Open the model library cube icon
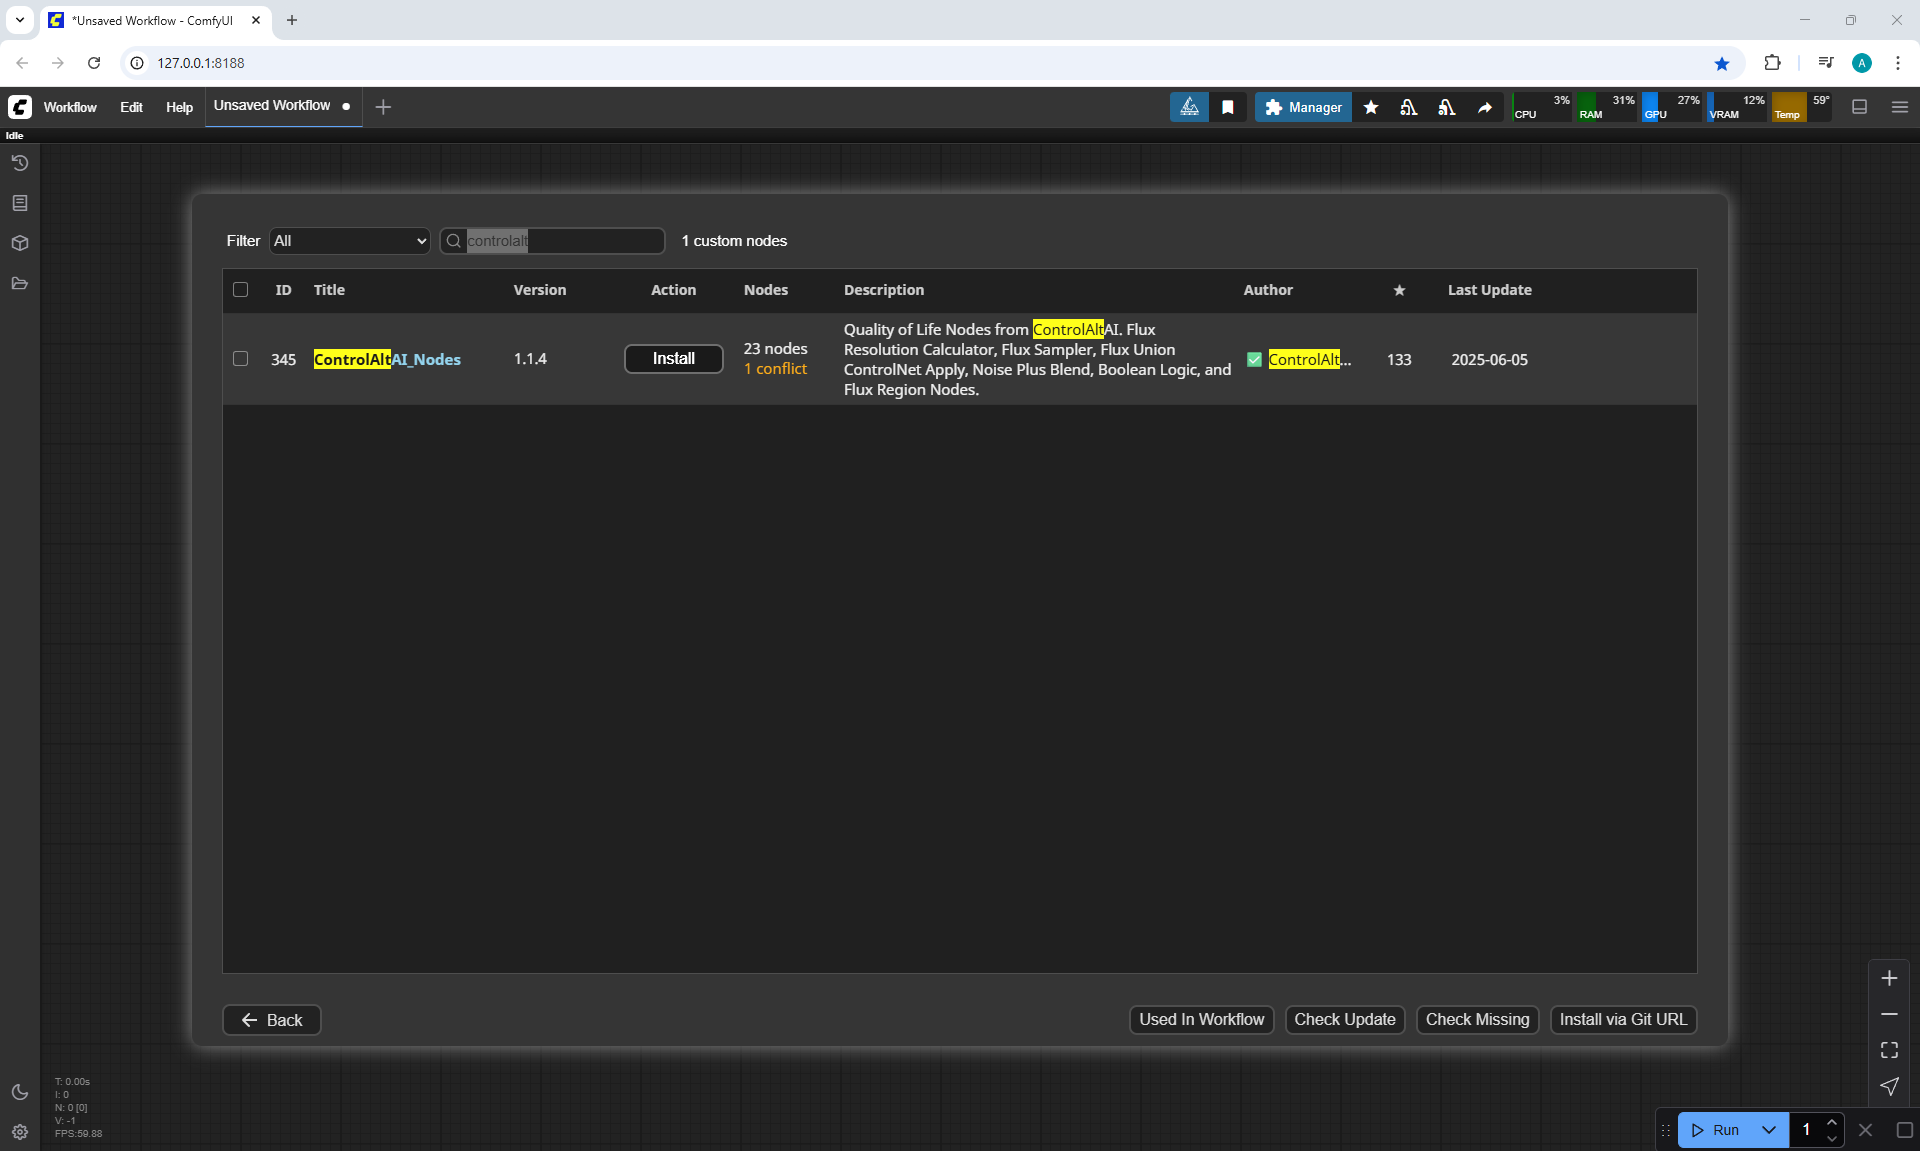This screenshot has width=1920, height=1151. (x=19, y=243)
